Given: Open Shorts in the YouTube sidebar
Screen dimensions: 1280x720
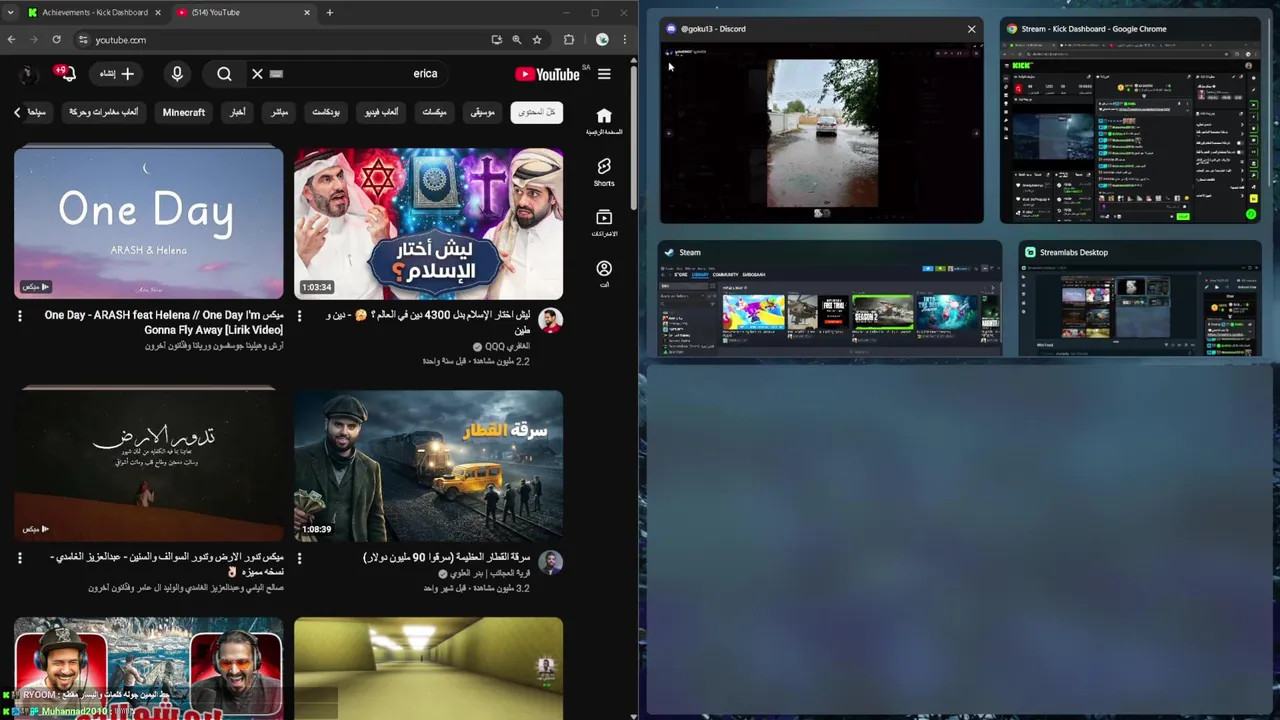Looking at the screenshot, I should coord(604,171).
